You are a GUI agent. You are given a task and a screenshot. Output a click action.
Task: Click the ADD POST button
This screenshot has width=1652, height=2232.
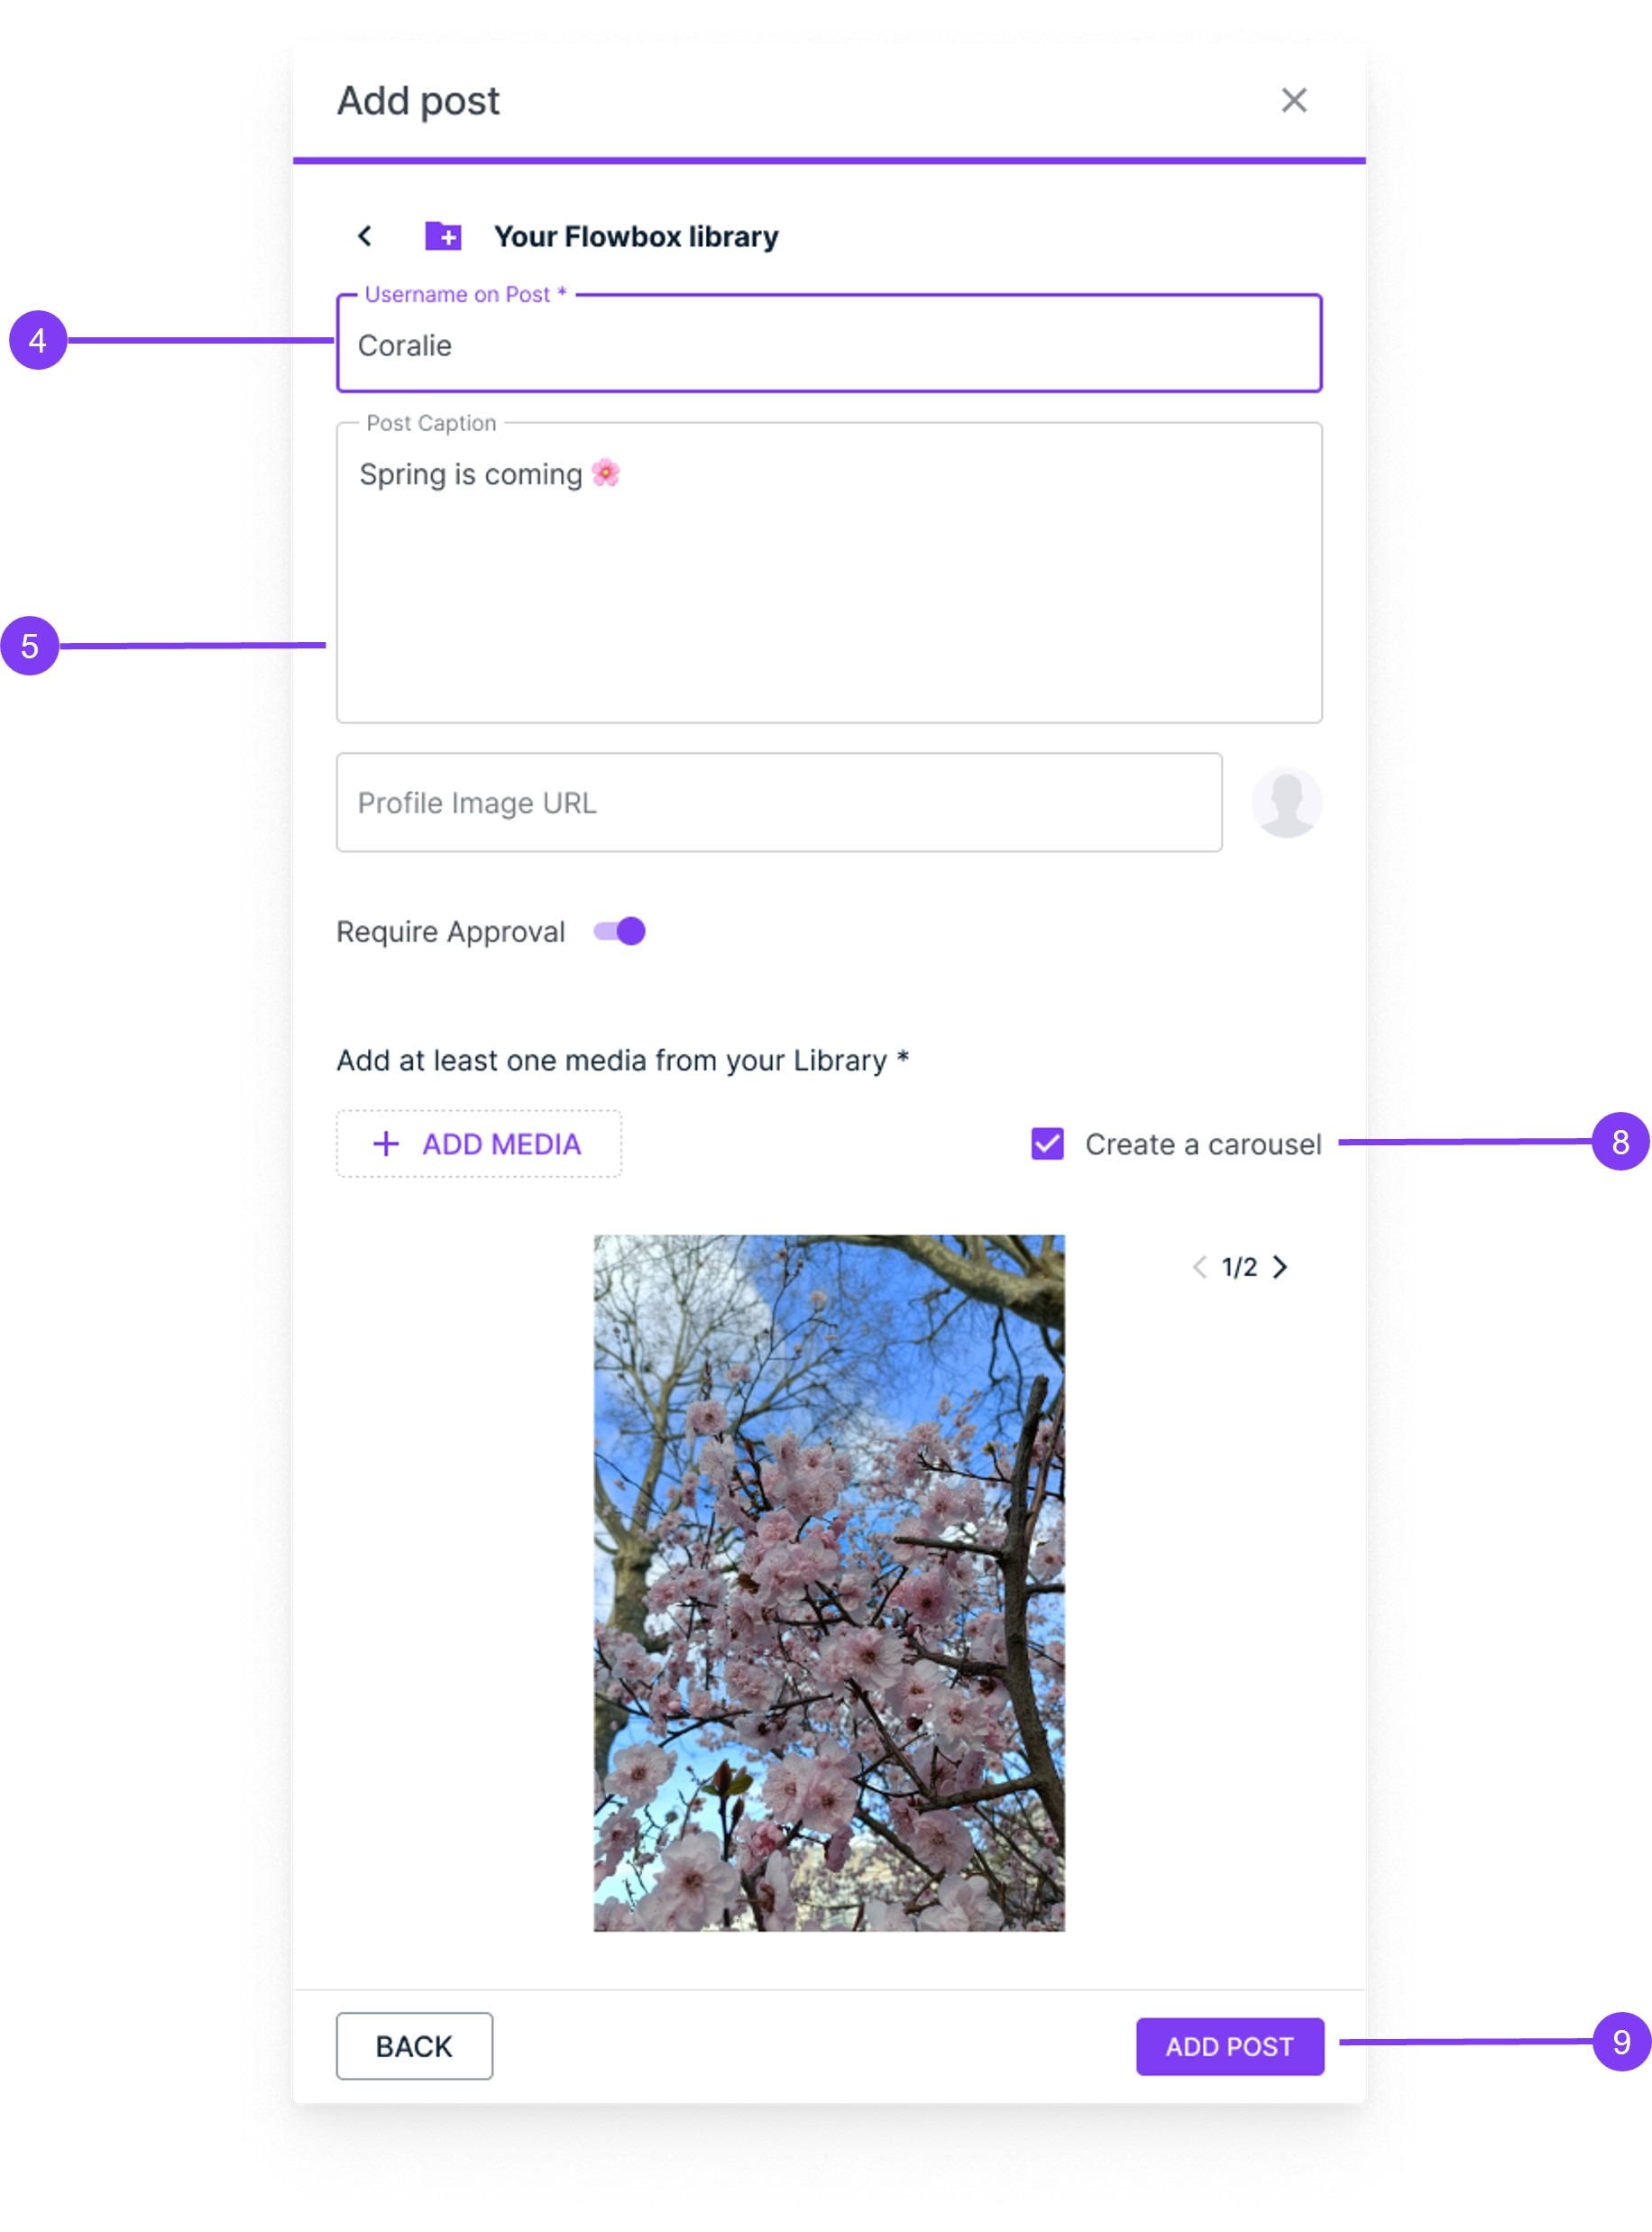1229,2046
